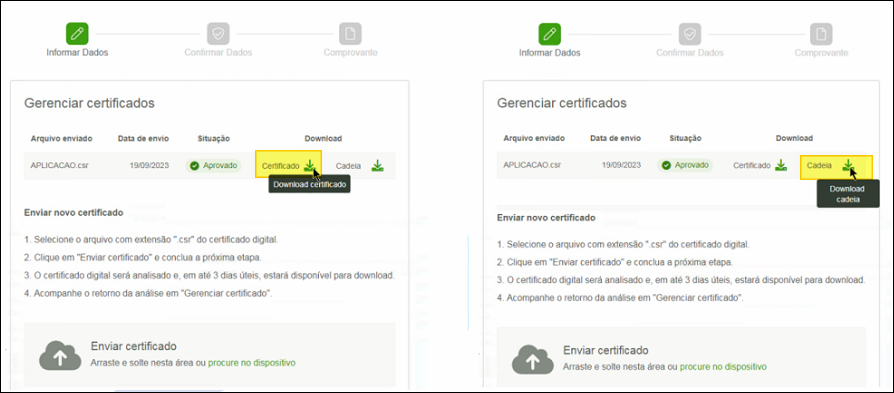The image size is (894, 393).
Task: Download Certificado via arrow icon in right panel
Action: (781, 165)
